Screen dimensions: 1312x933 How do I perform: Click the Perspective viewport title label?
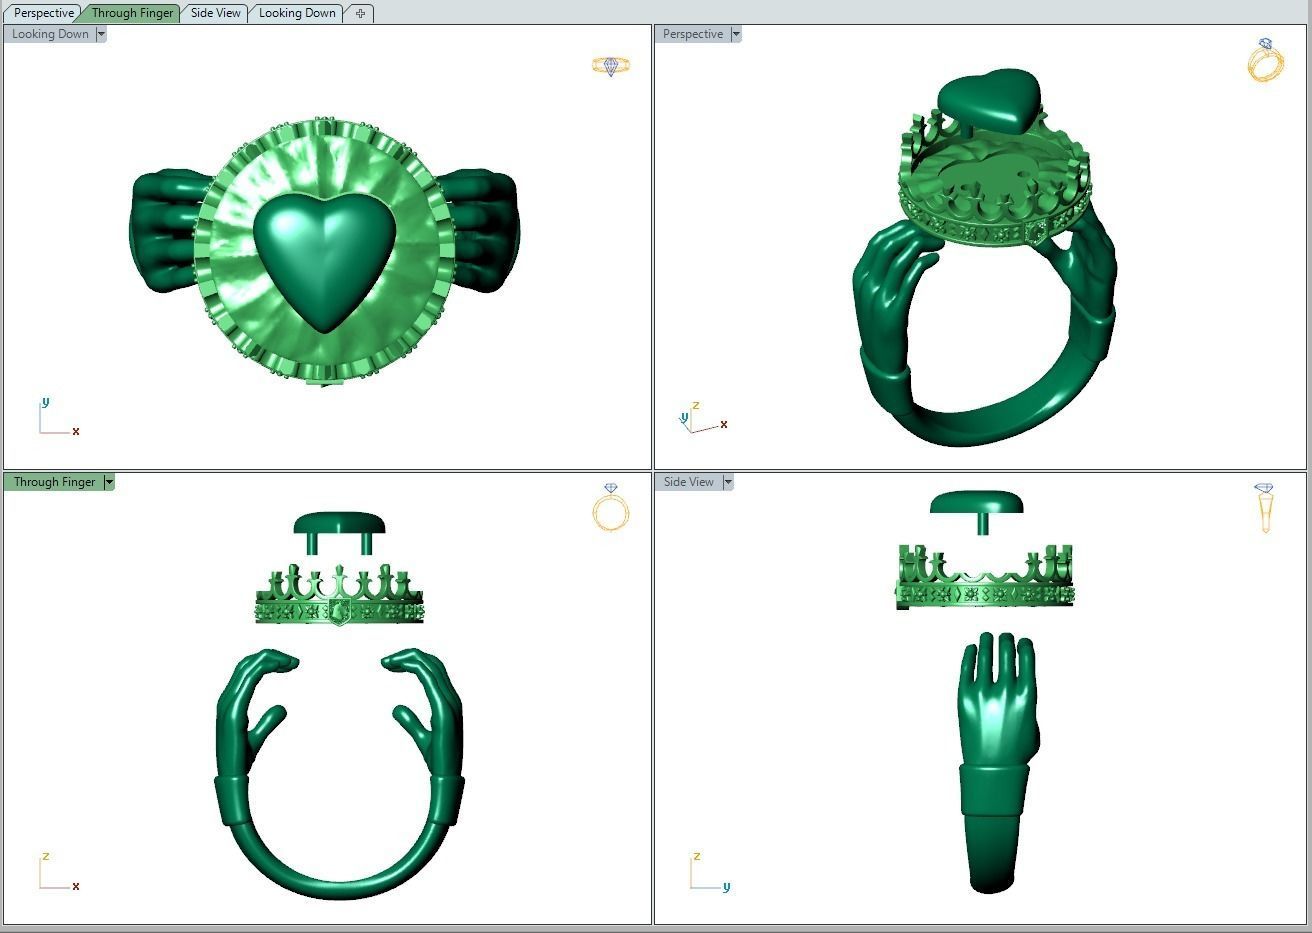(692, 34)
